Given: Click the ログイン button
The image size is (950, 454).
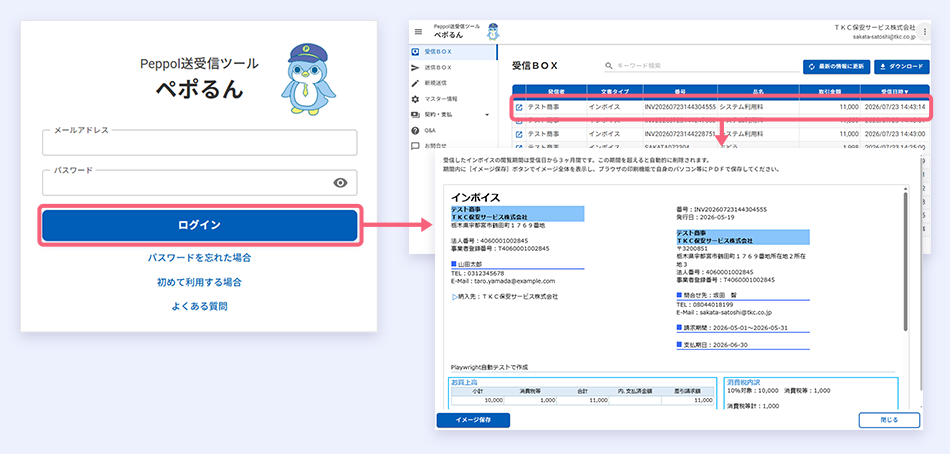Looking at the screenshot, I should pos(200,225).
